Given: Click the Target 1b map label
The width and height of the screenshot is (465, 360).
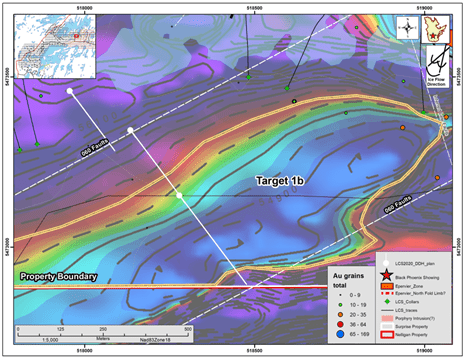Looking at the screenshot, I should point(280,181).
